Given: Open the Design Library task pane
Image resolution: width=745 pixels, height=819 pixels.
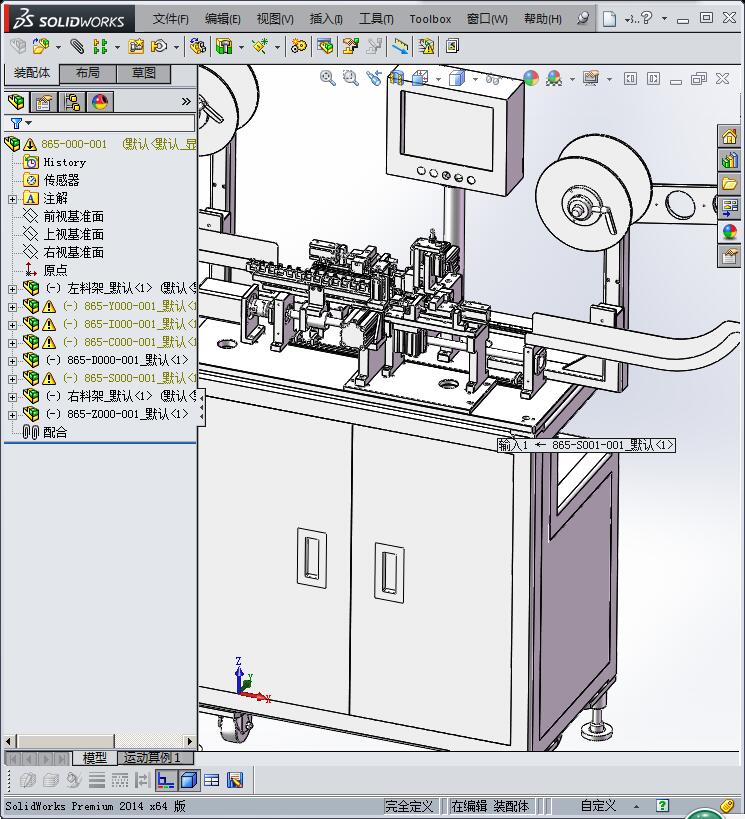Looking at the screenshot, I should tap(729, 160).
